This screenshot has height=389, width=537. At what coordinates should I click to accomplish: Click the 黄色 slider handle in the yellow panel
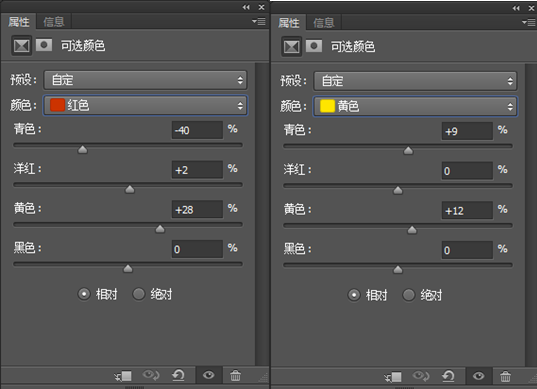[412, 230]
